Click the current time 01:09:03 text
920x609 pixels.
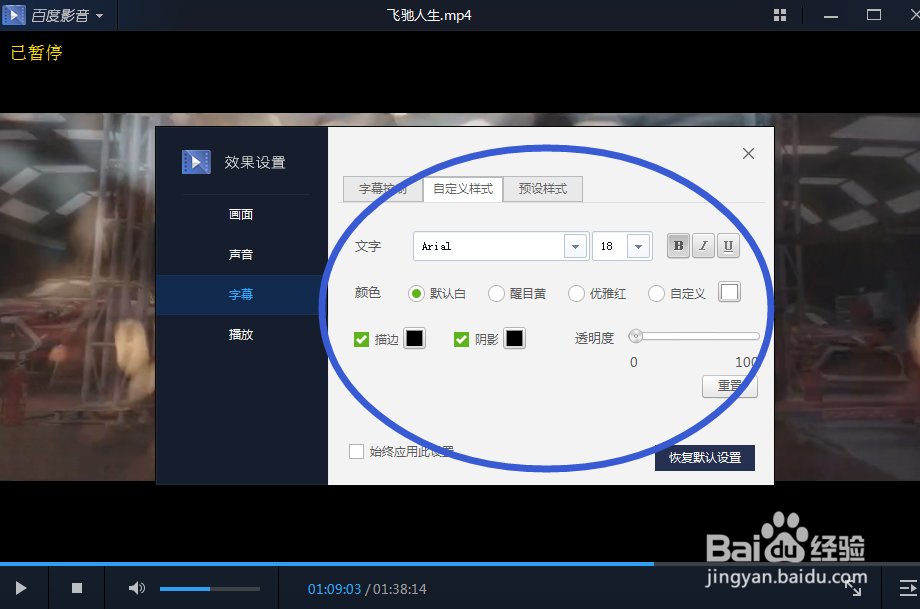tap(334, 589)
